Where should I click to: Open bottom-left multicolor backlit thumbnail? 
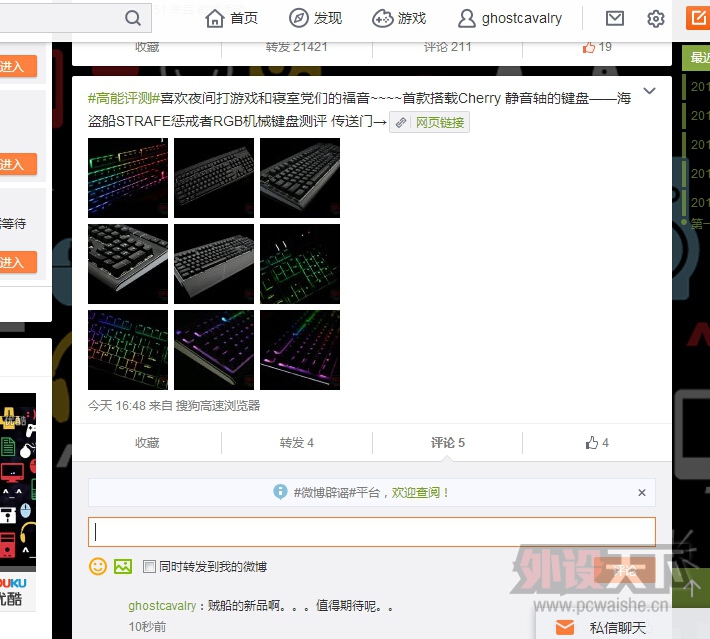(x=128, y=350)
